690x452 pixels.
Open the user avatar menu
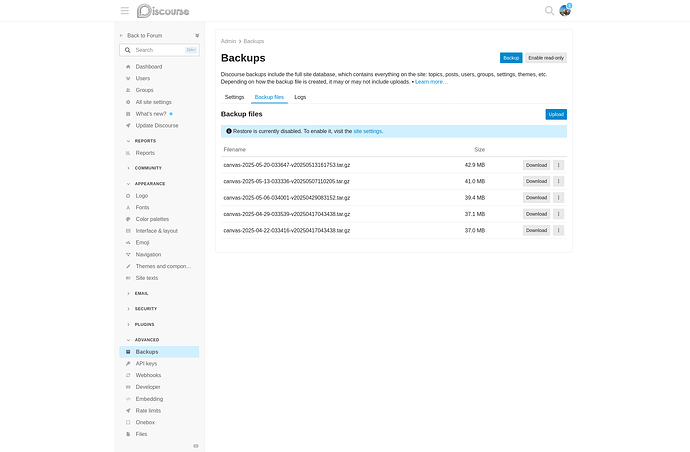click(565, 11)
